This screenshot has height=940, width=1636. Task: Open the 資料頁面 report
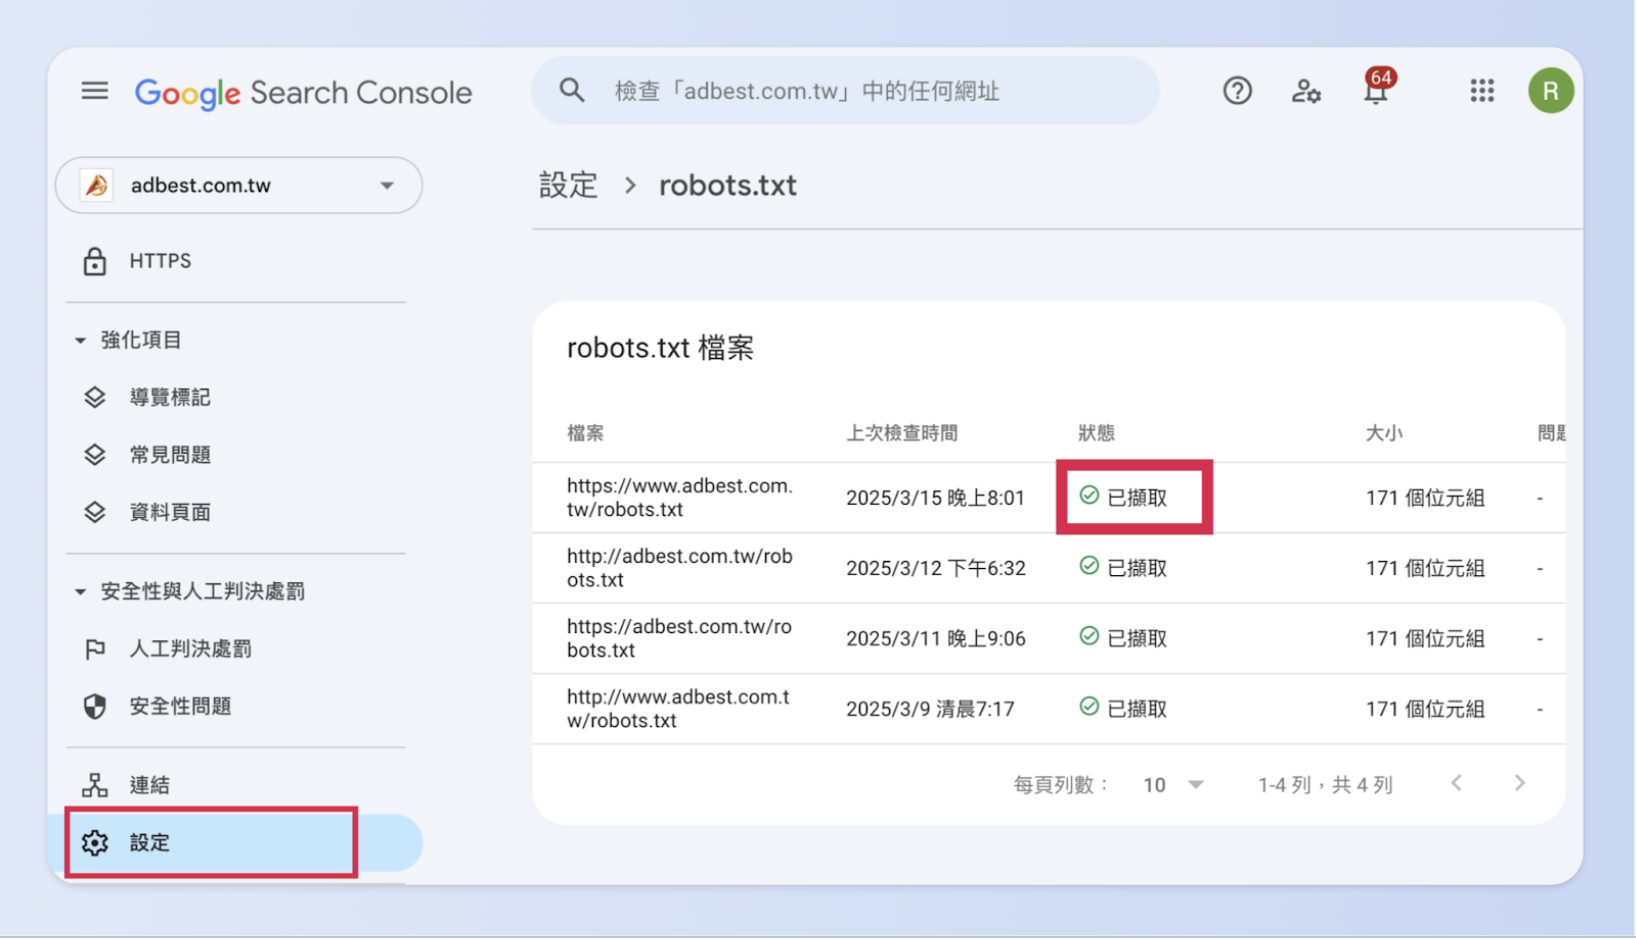170,512
